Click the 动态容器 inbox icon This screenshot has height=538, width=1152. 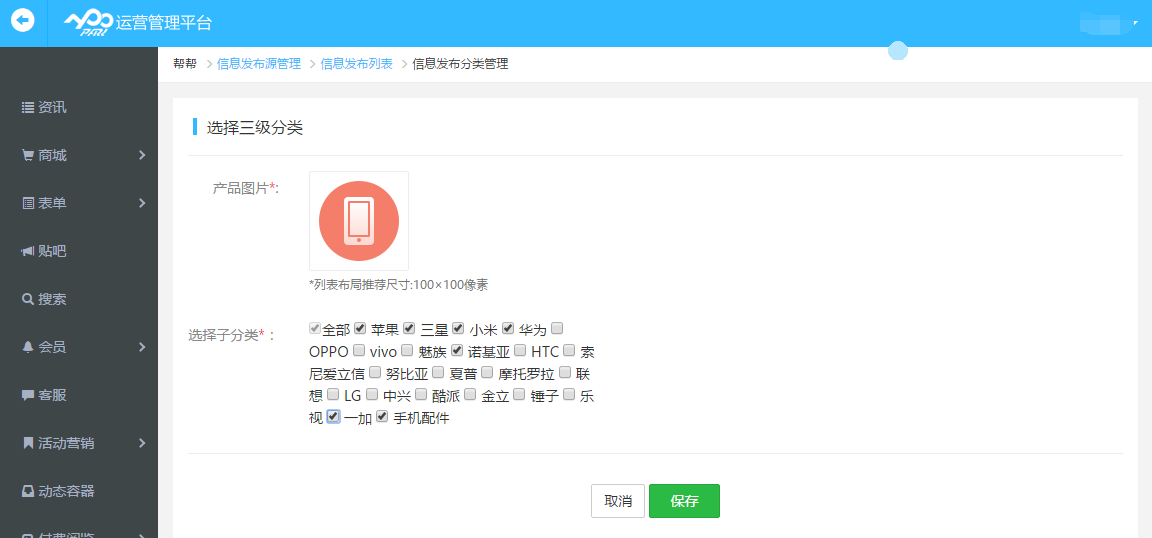point(28,491)
